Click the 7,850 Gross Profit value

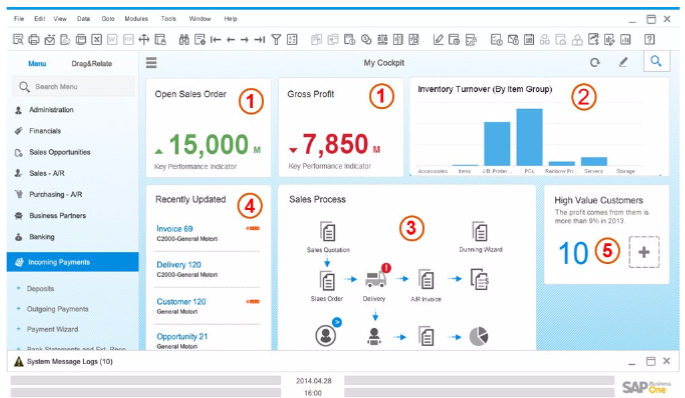(x=336, y=144)
